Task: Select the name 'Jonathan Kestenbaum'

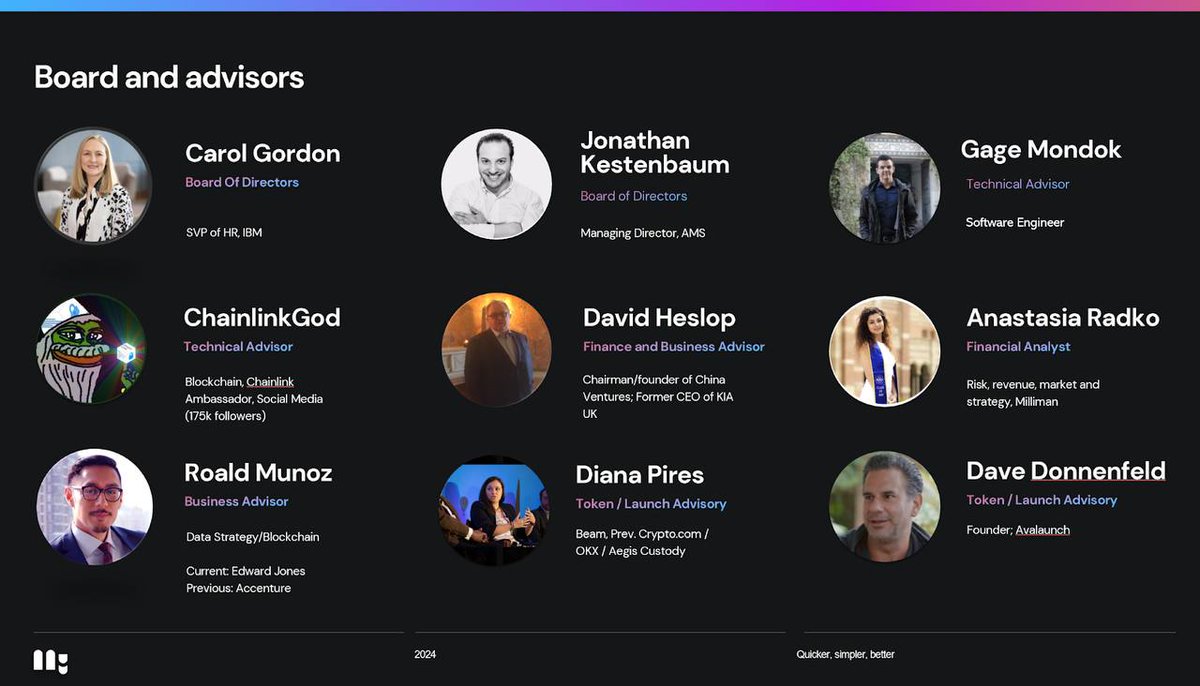Action: point(655,152)
